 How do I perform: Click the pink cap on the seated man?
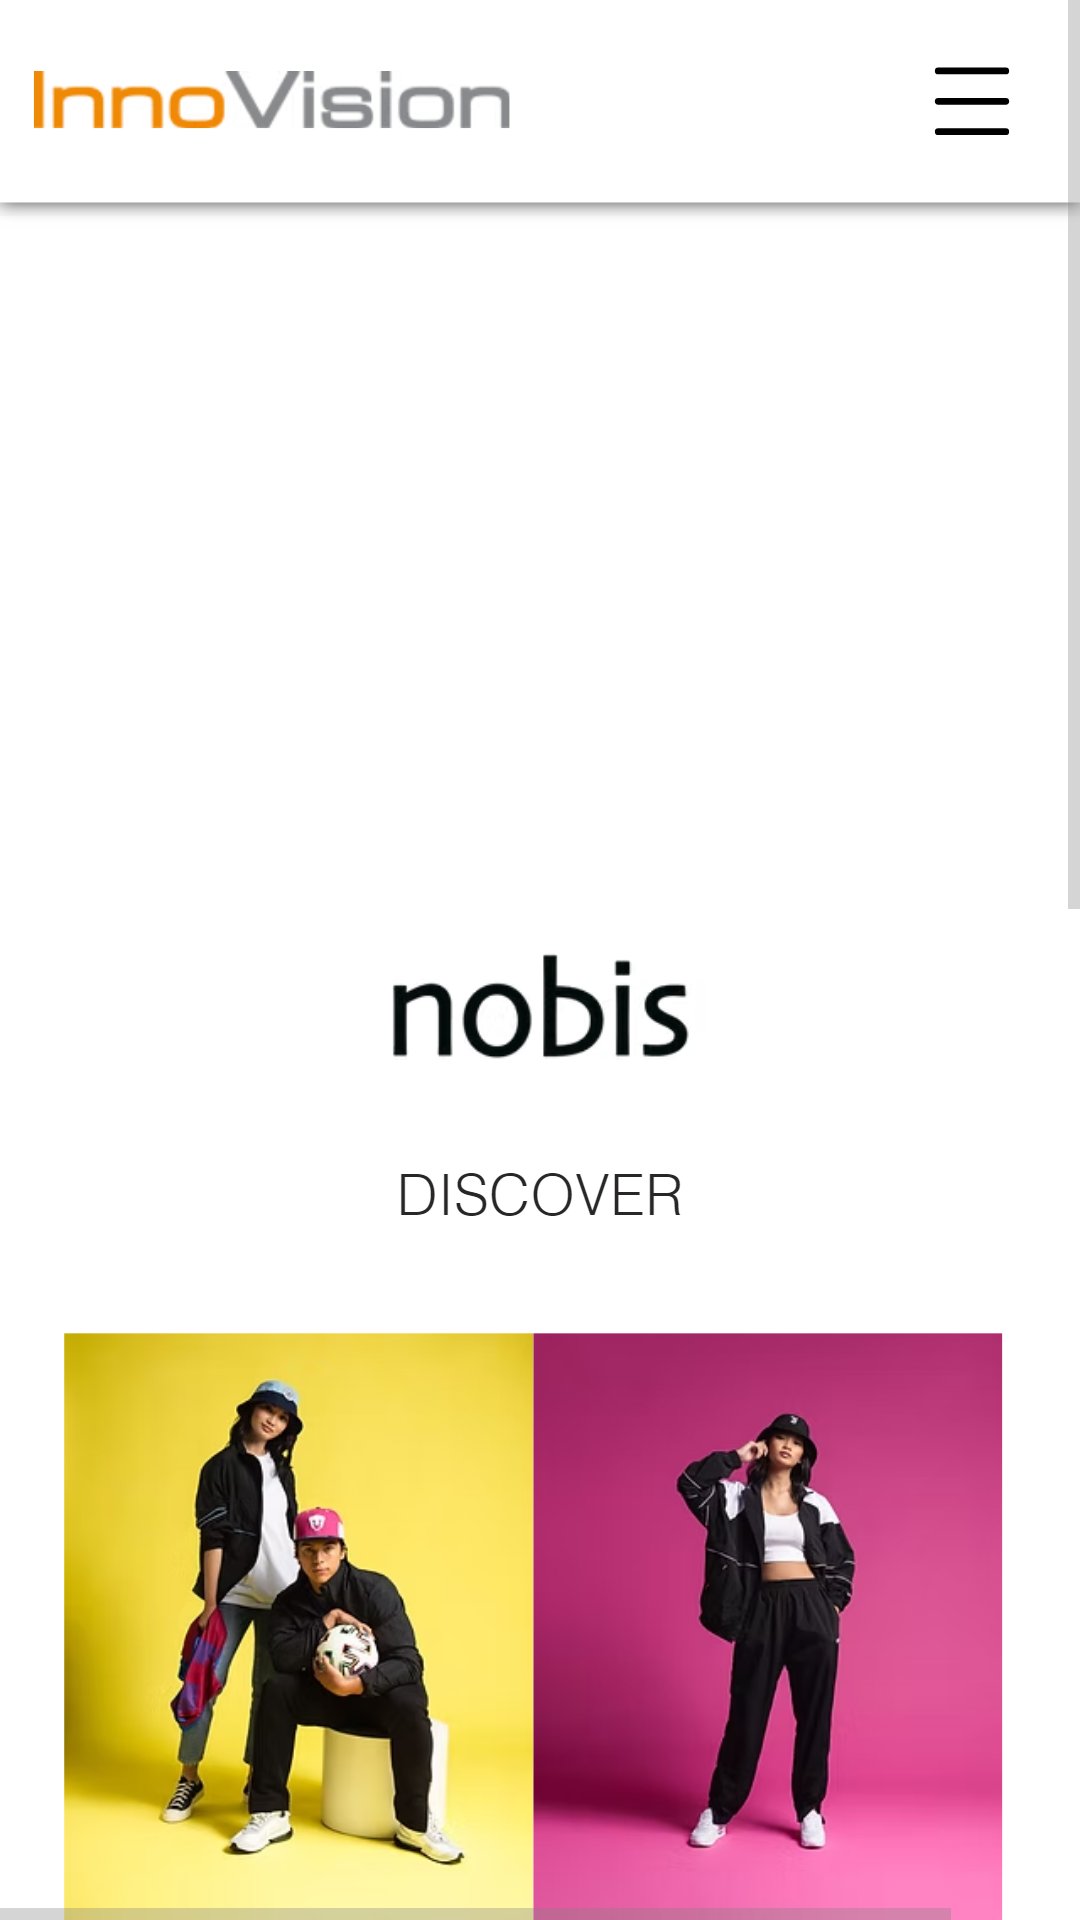(x=319, y=1525)
